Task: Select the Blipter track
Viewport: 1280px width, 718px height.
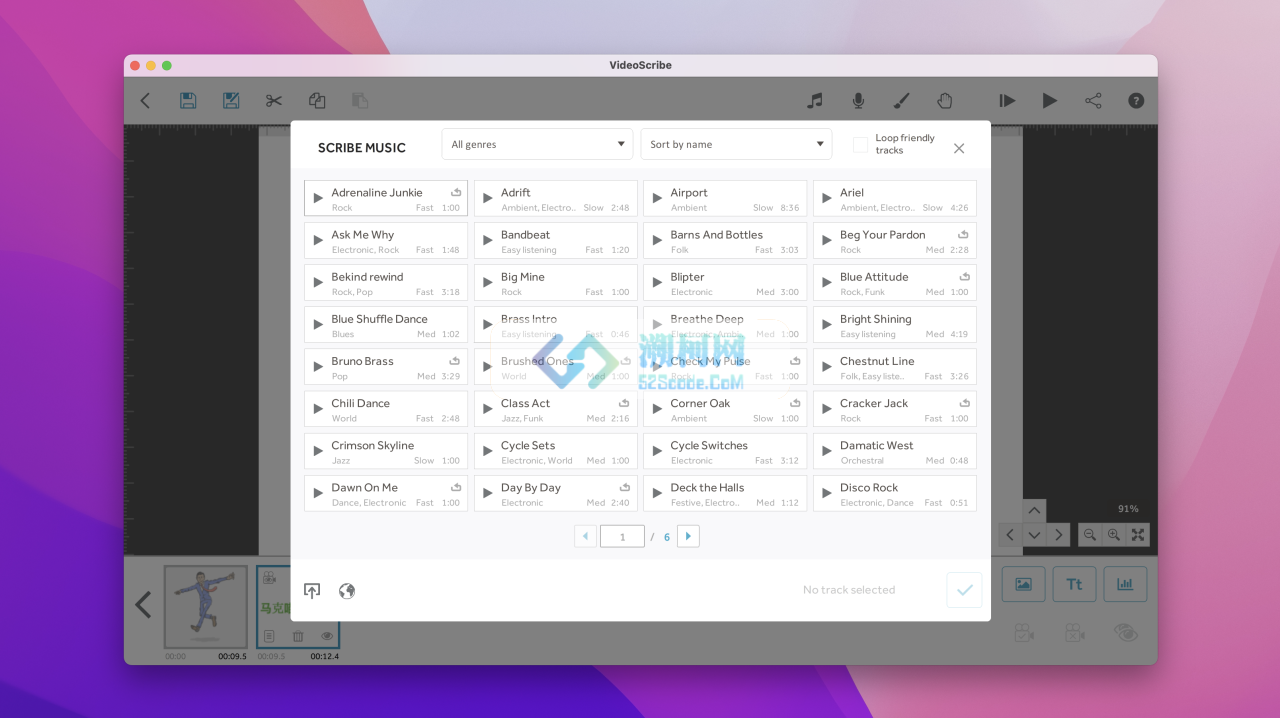Action: (725, 282)
